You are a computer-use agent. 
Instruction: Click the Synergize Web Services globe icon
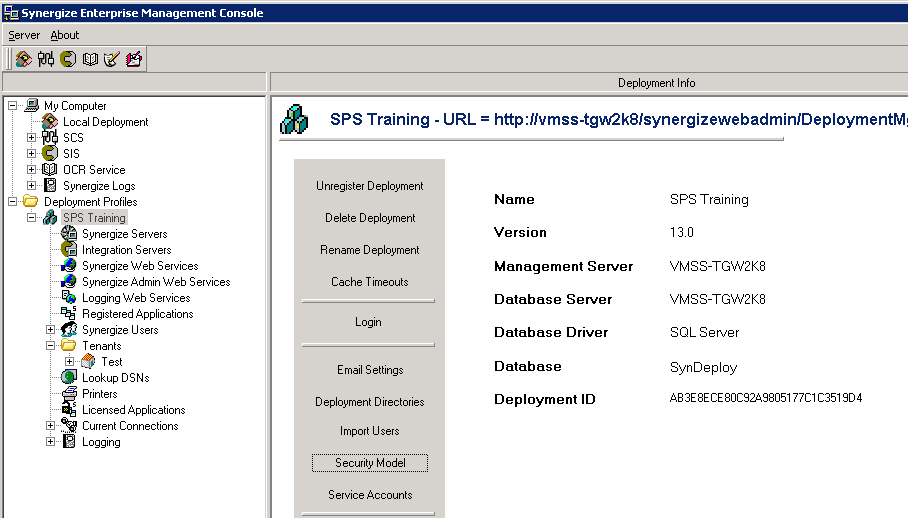69,266
